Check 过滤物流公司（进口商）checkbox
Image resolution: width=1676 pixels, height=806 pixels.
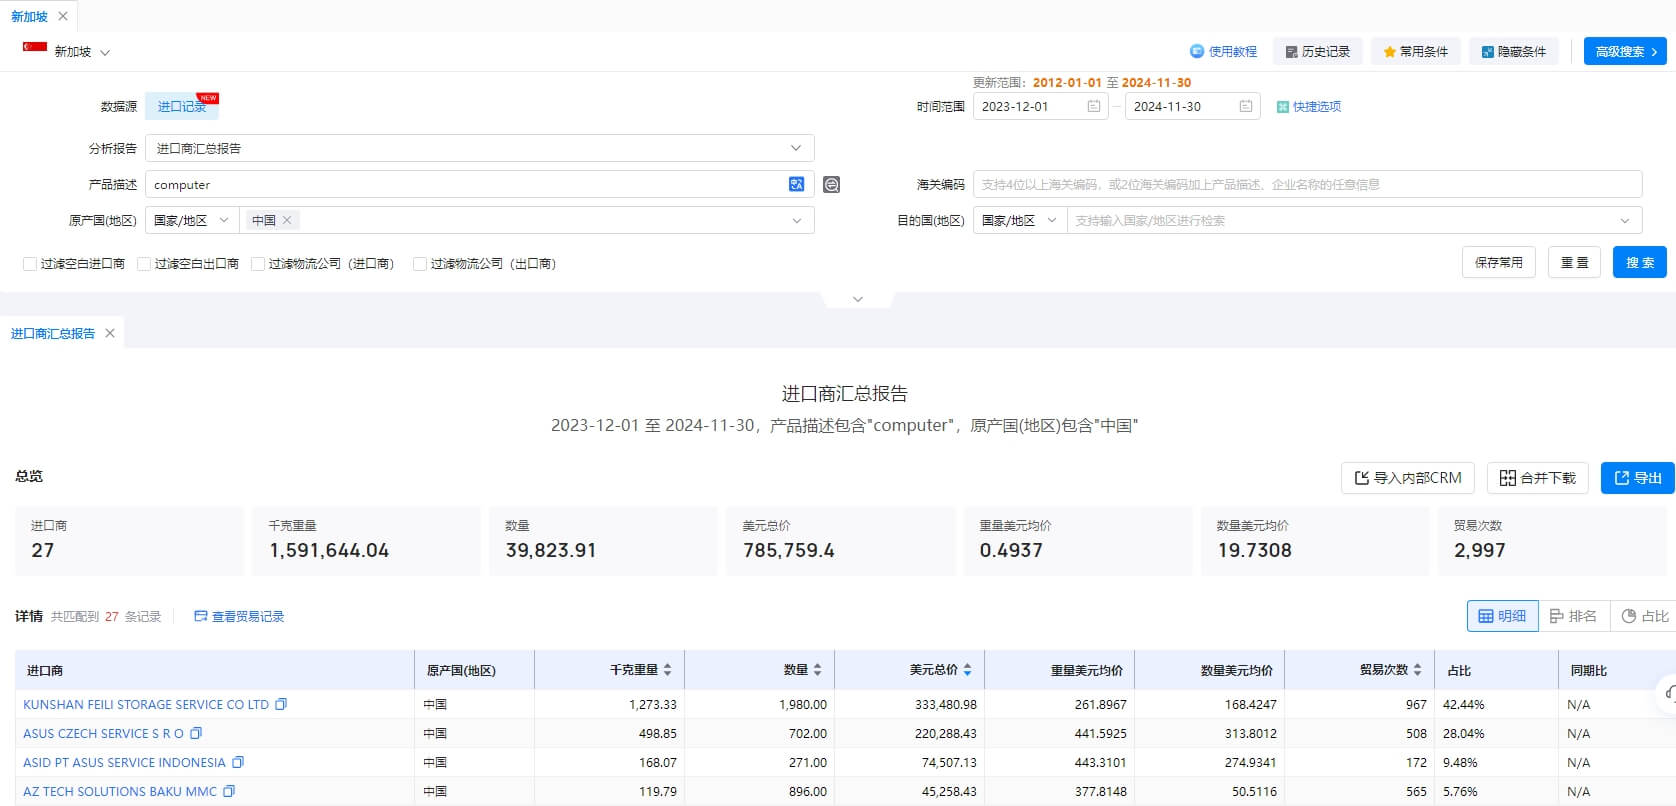pos(258,264)
